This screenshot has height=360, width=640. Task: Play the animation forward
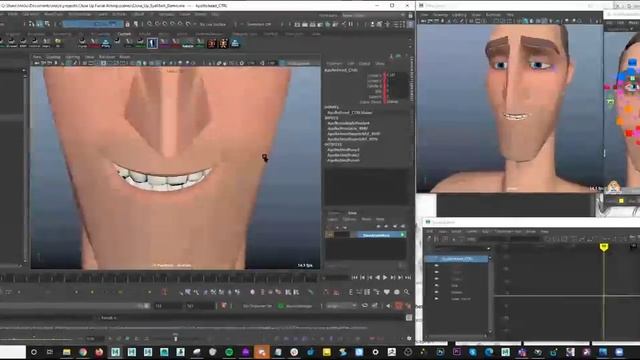pyautogui.click(x=385, y=278)
